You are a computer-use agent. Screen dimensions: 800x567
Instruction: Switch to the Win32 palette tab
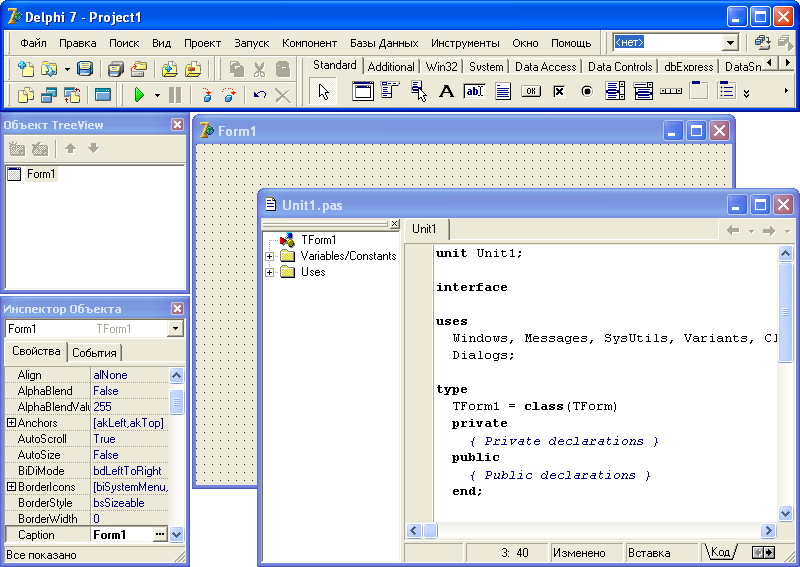[441, 67]
